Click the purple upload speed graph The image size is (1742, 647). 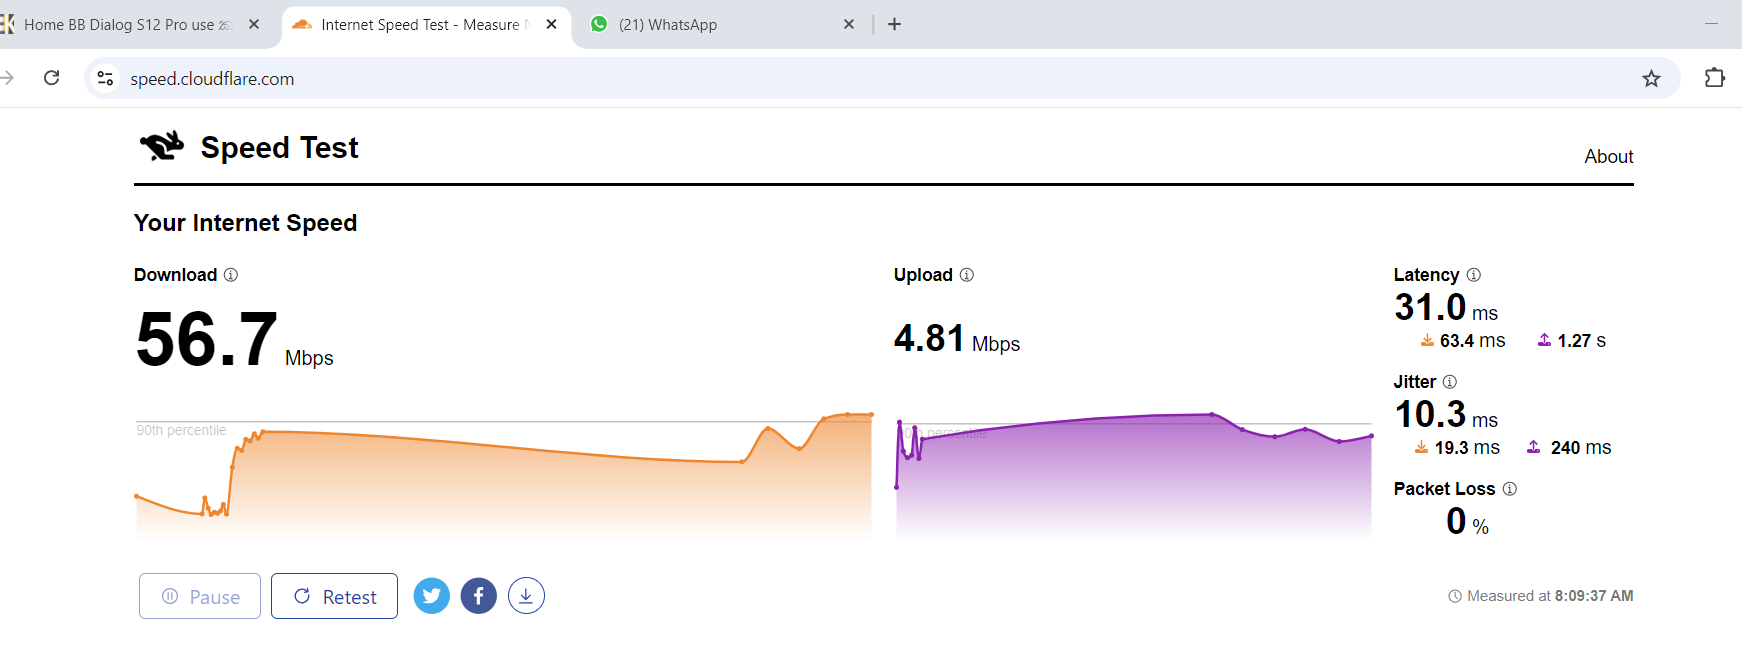coord(1134,475)
